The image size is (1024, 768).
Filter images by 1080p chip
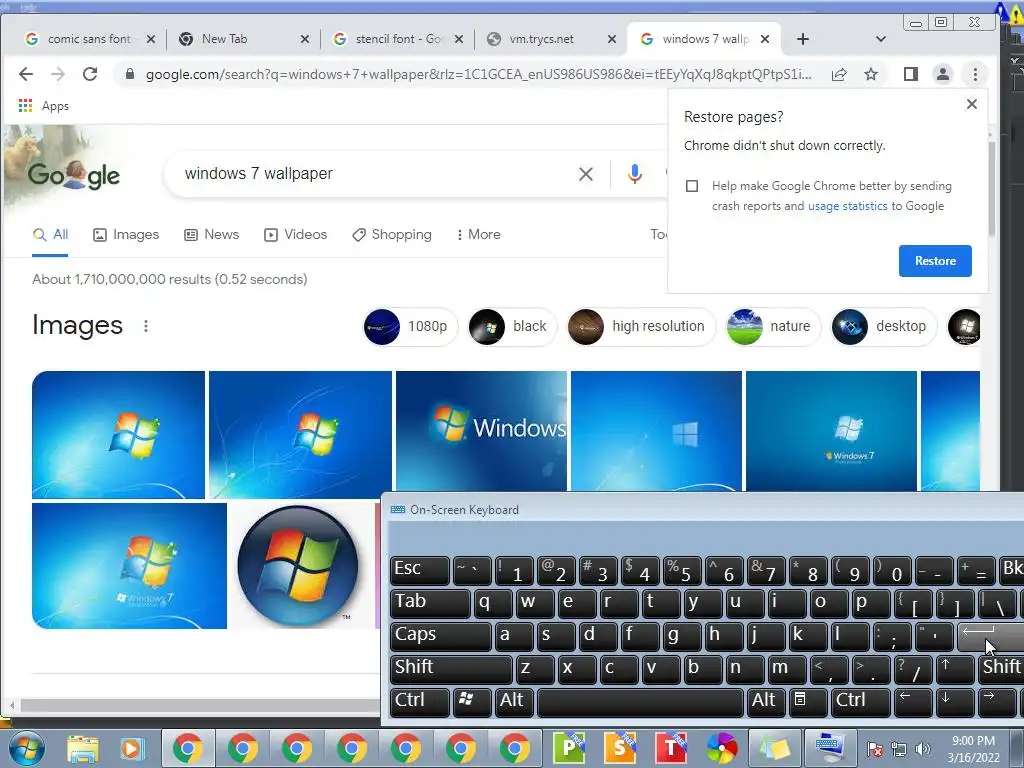tap(409, 327)
